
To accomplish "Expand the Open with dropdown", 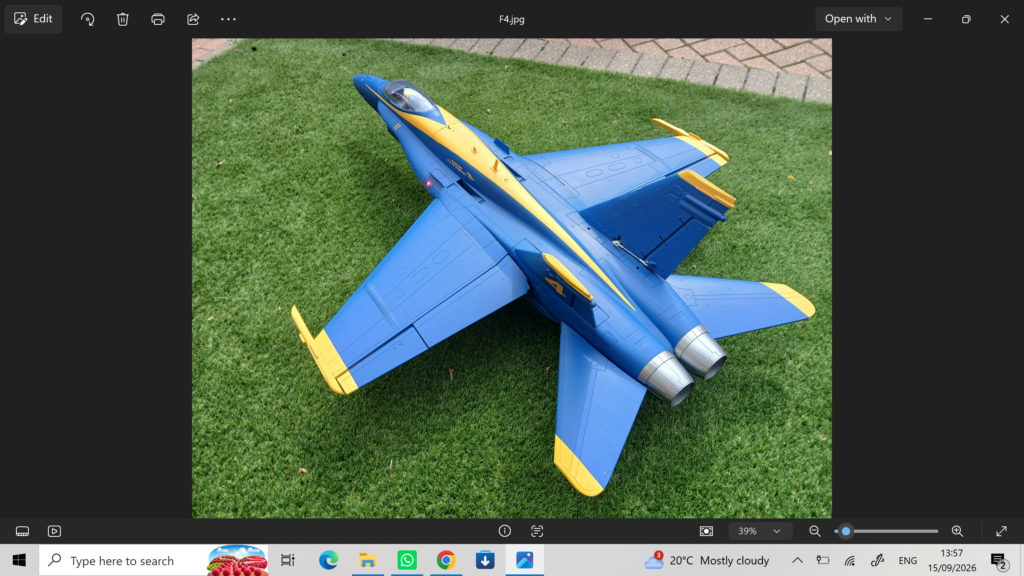I will 858,19.
